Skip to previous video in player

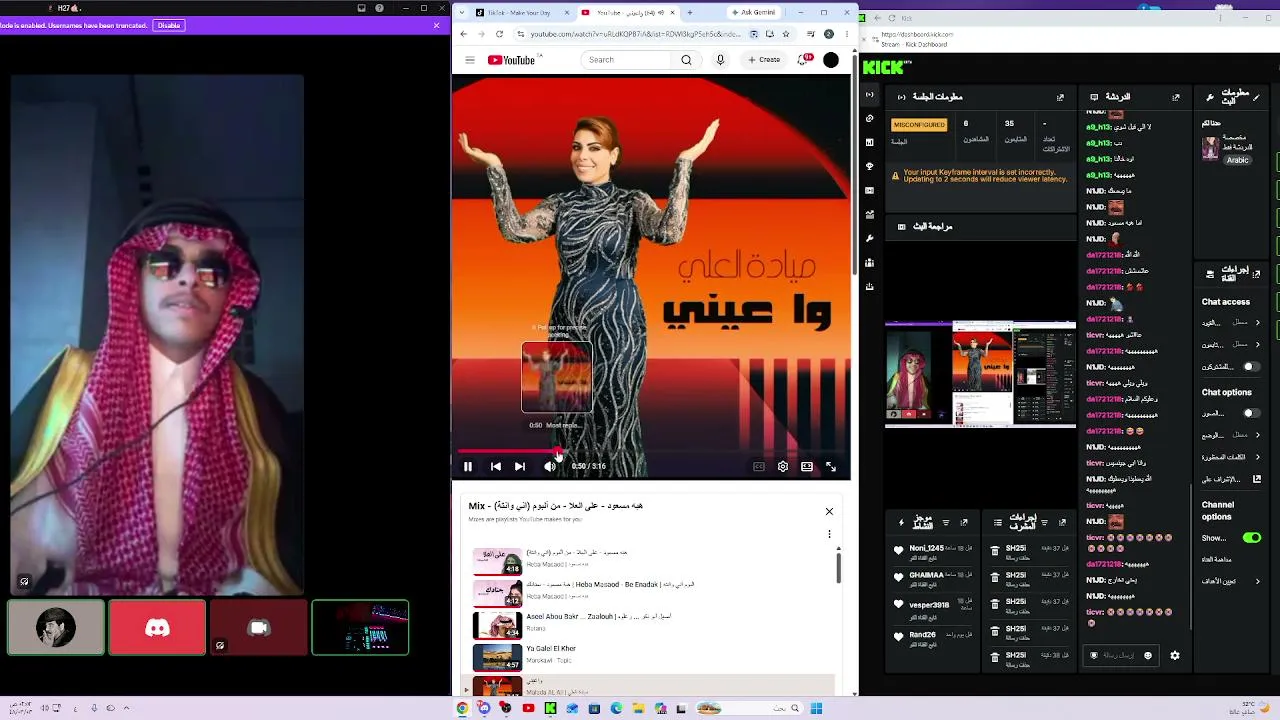click(496, 466)
